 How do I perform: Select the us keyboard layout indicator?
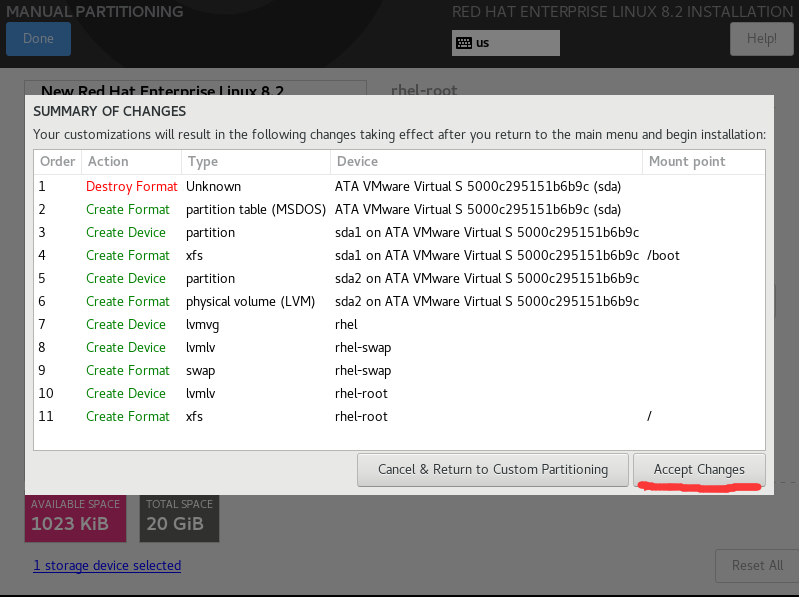[x=505, y=43]
